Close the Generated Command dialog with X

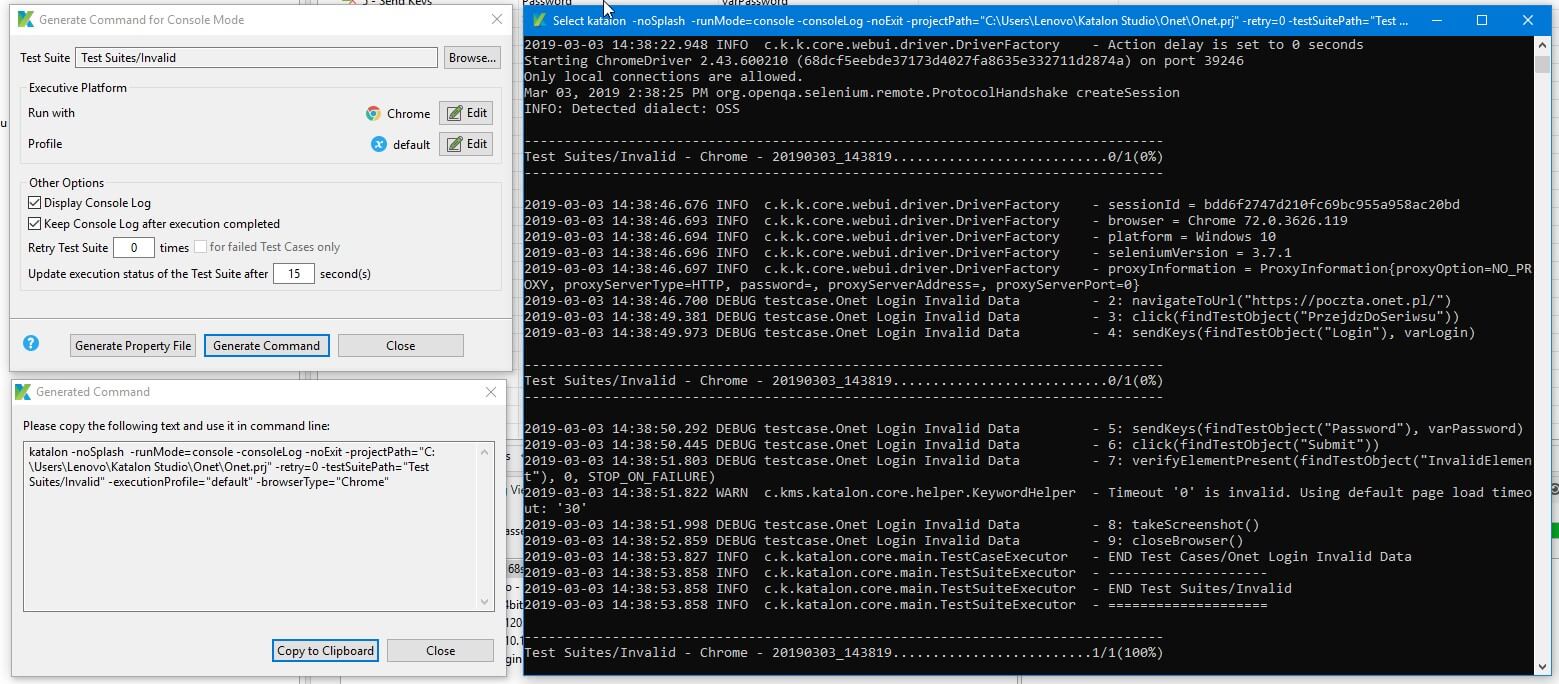click(x=491, y=392)
